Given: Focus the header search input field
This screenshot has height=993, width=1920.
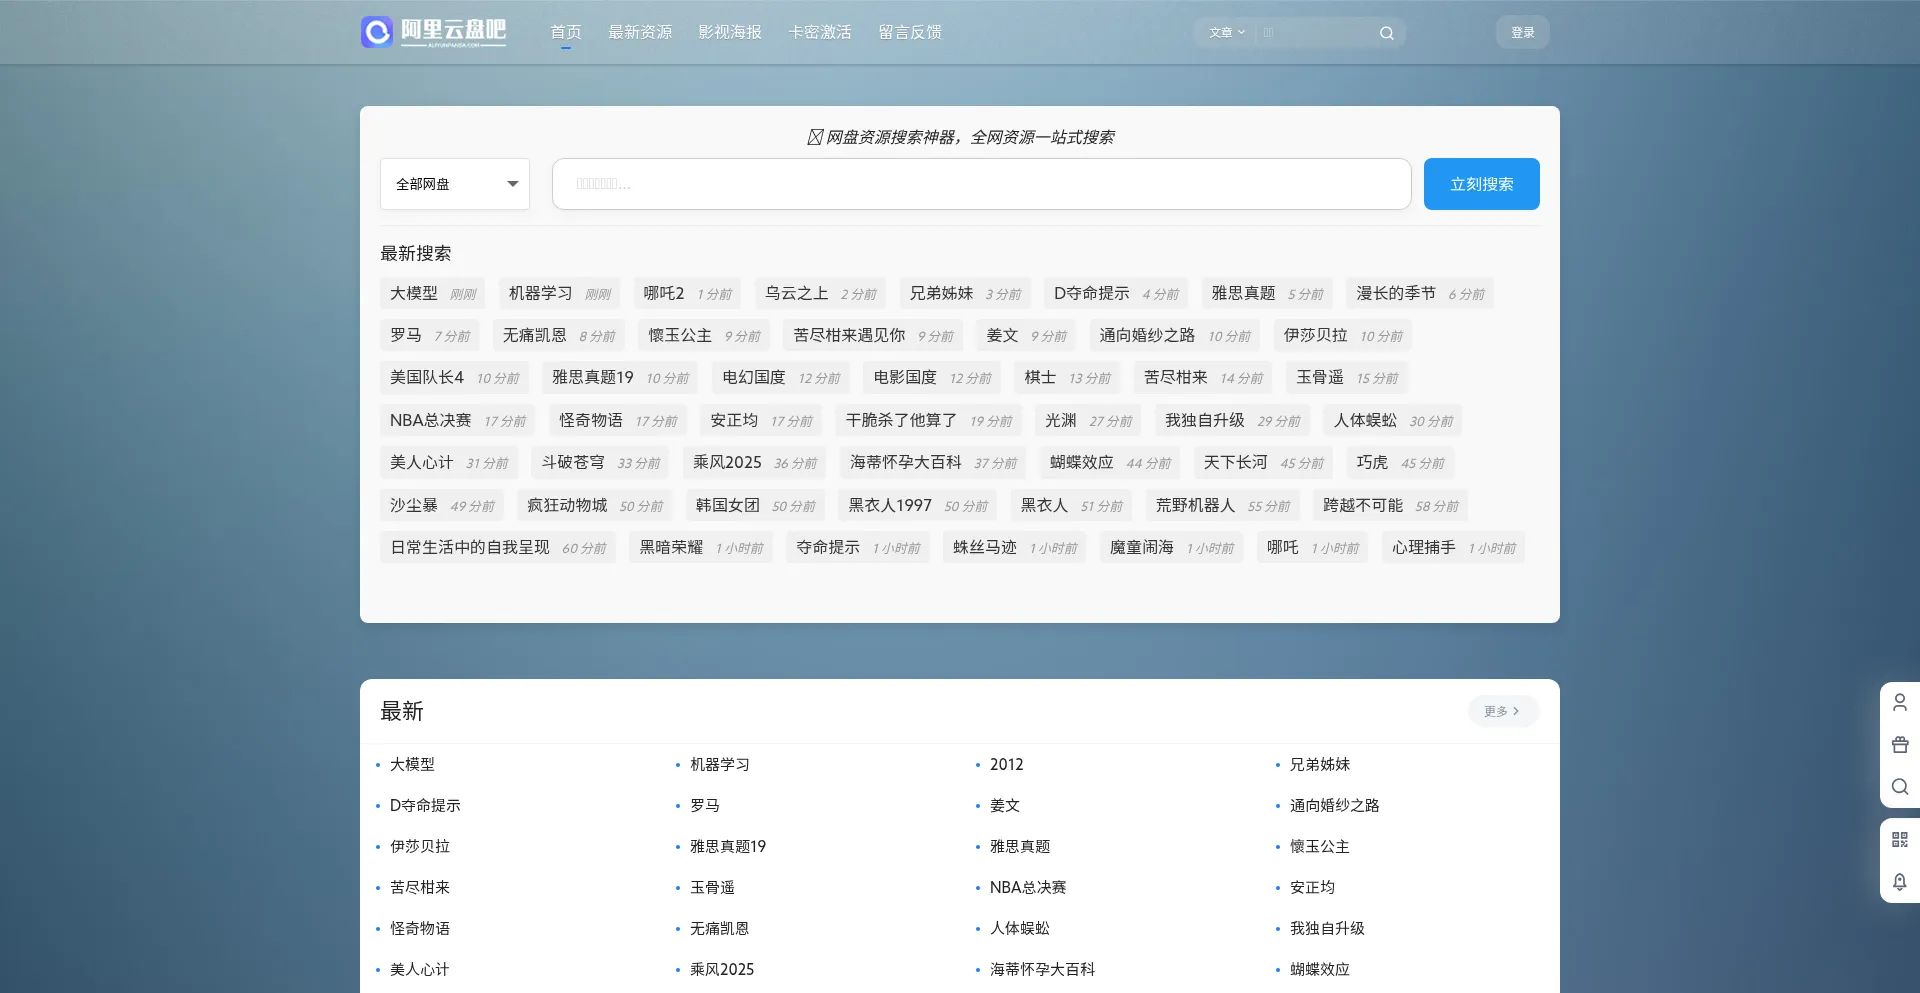Looking at the screenshot, I should pyautogui.click(x=1316, y=33).
